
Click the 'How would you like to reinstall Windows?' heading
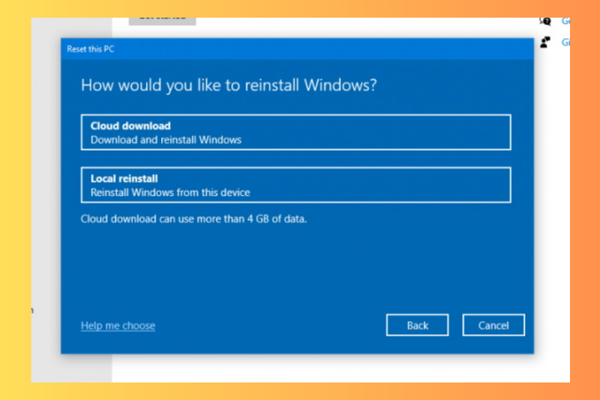pyautogui.click(x=229, y=85)
